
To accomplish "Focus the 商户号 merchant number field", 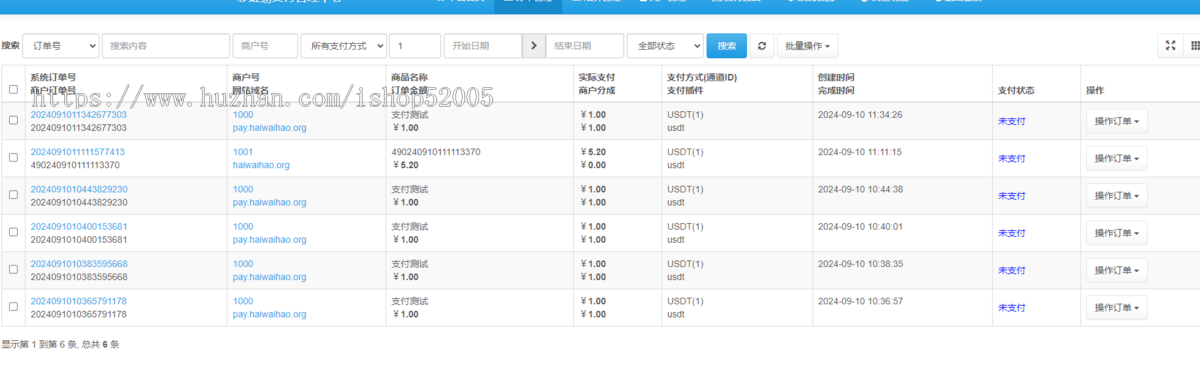I will 265,46.
